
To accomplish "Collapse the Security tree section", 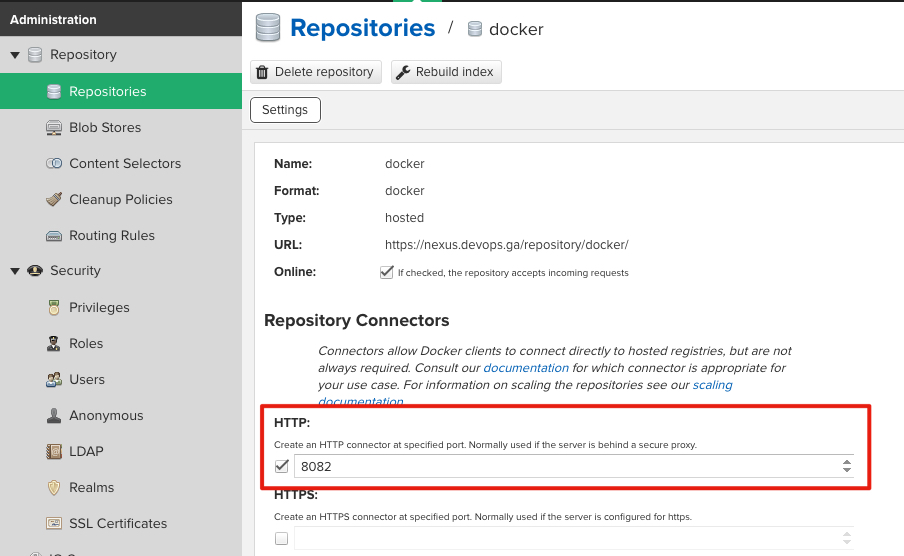I will (x=15, y=271).
